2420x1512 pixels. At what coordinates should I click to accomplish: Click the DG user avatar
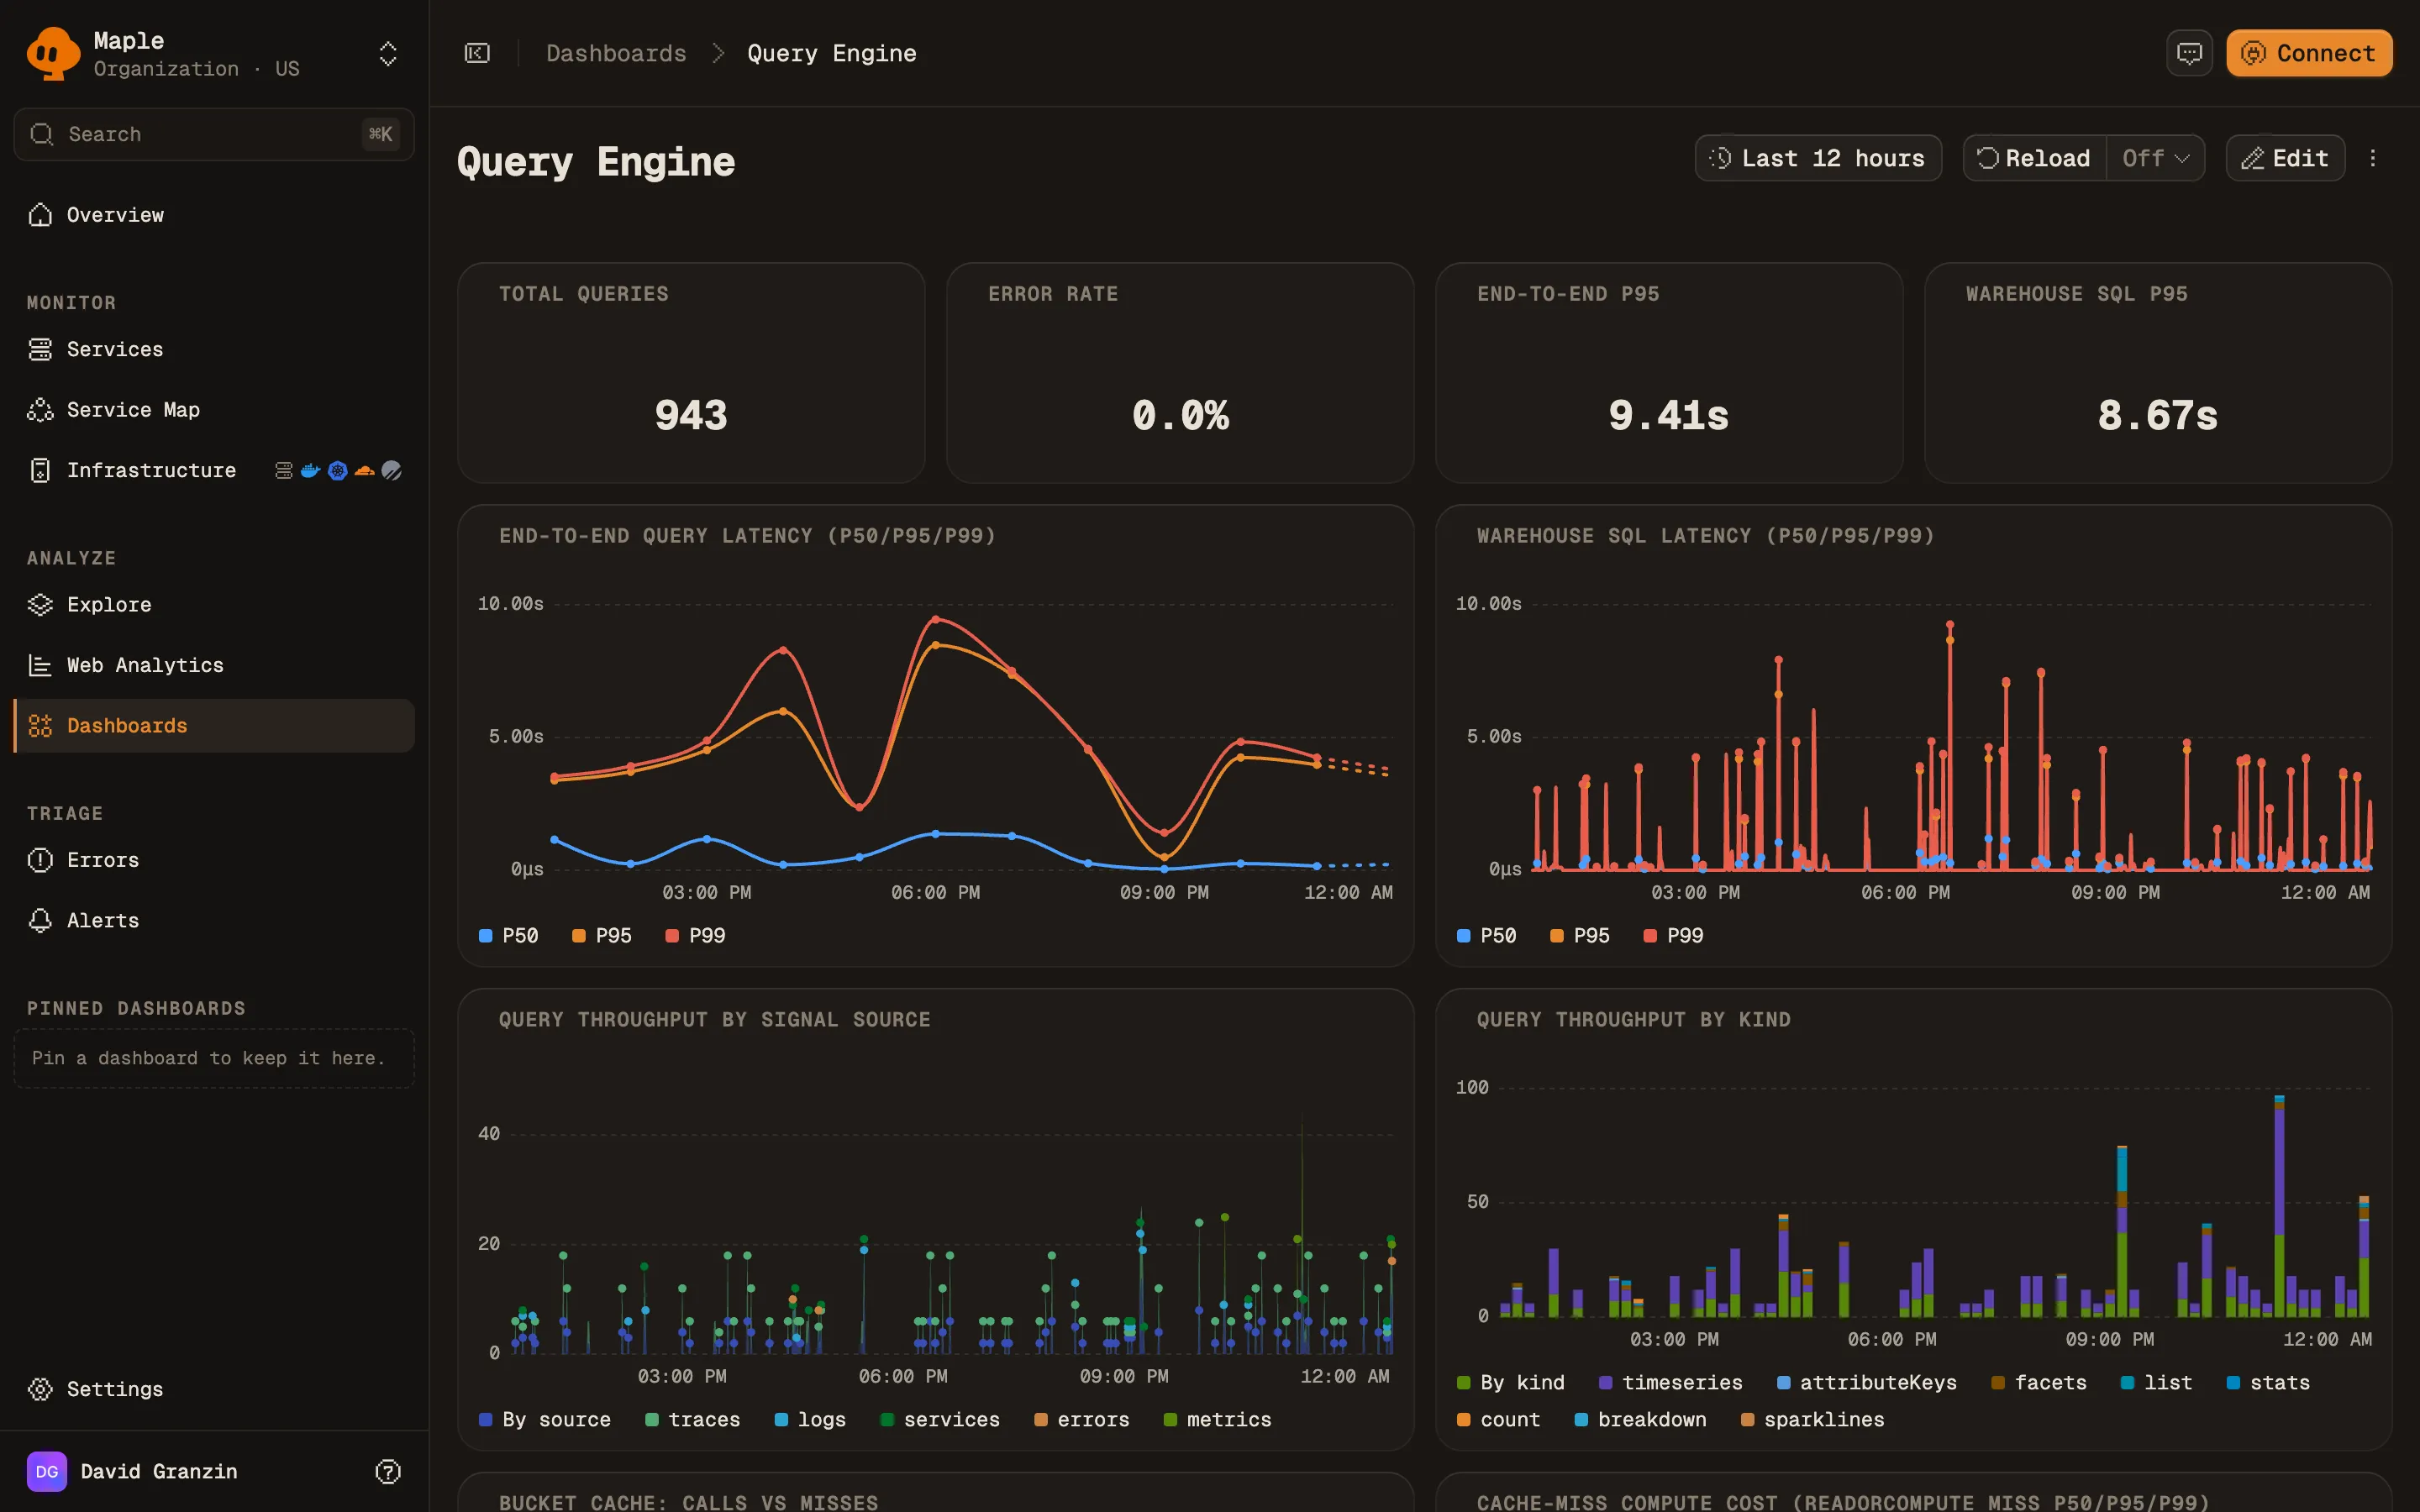point(47,1471)
